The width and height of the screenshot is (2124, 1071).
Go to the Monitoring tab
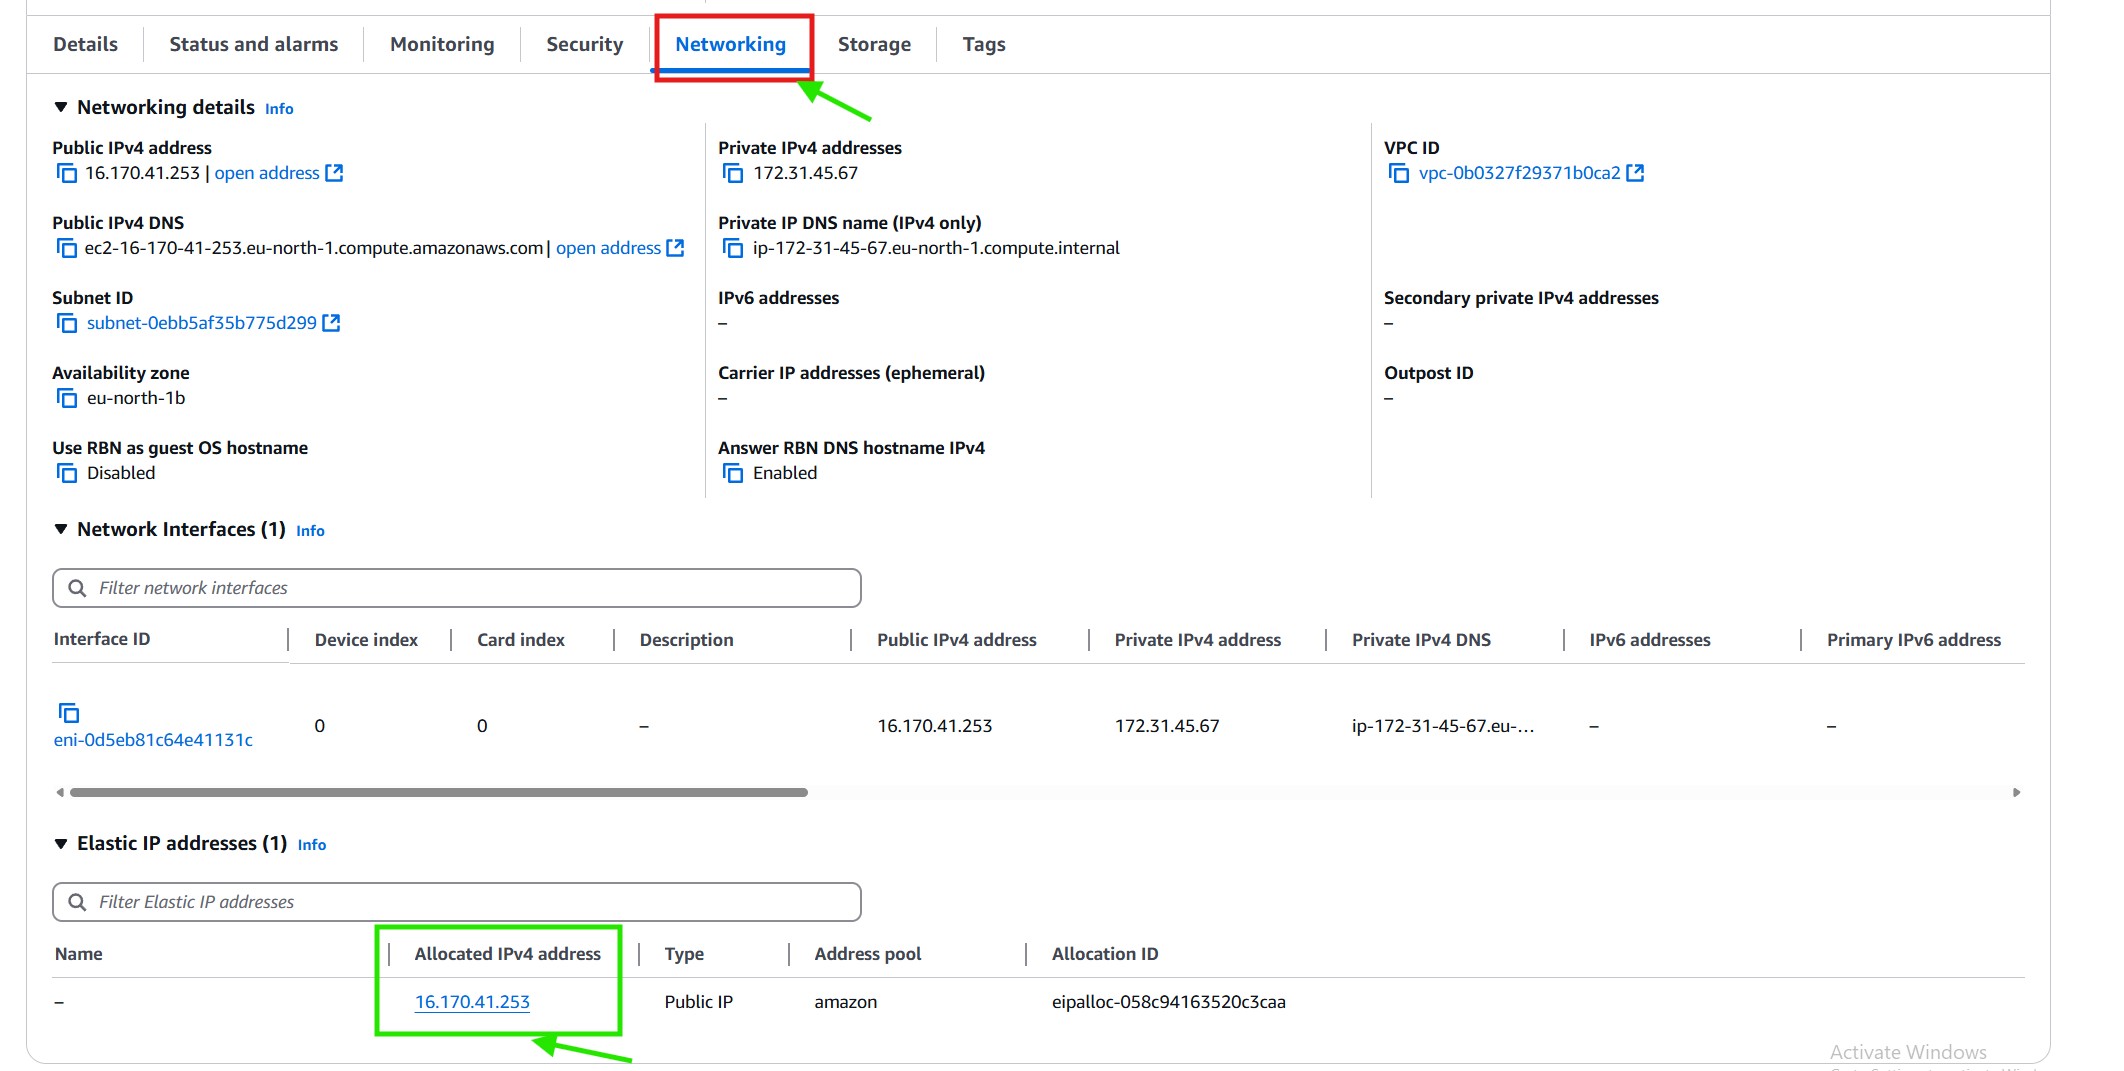[x=442, y=44]
